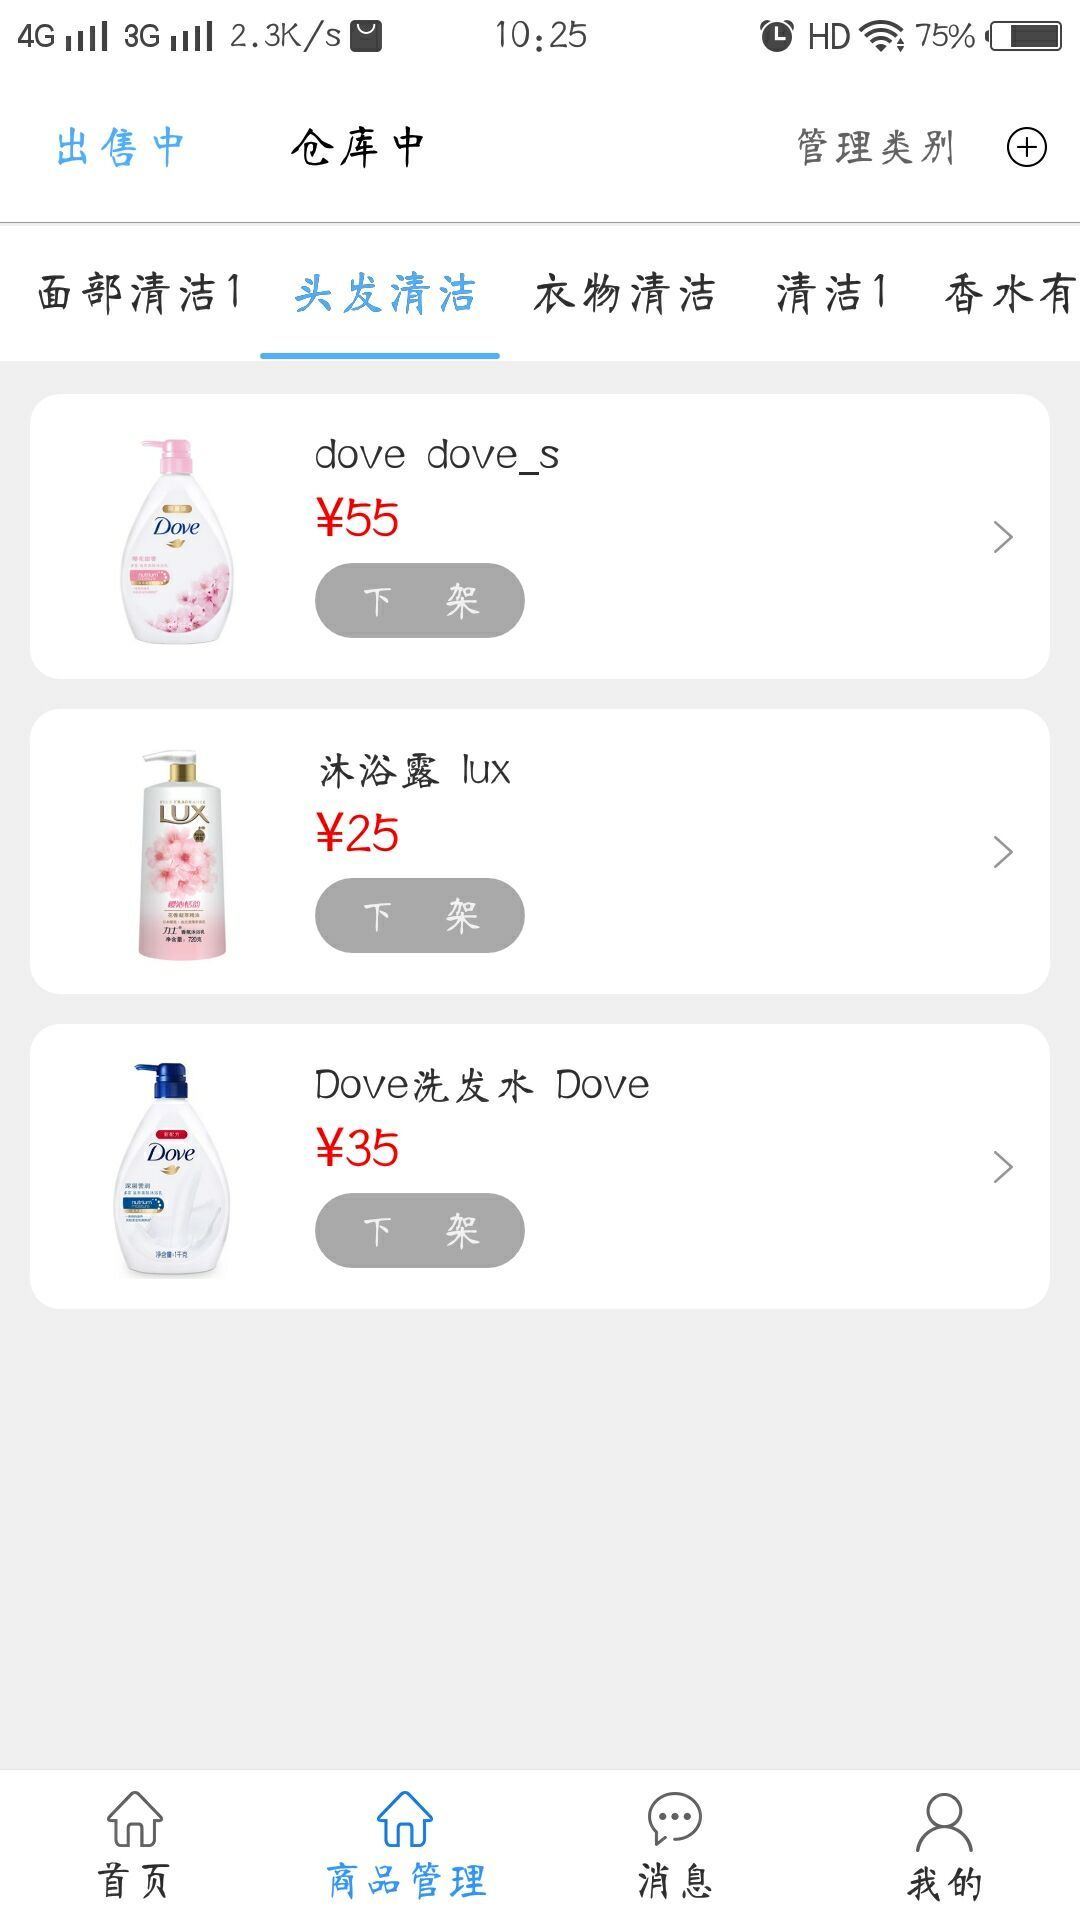The image size is (1080, 1920).
Task: Expand the 沐浴露 lux item chevron
Action: pyautogui.click(x=1002, y=852)
